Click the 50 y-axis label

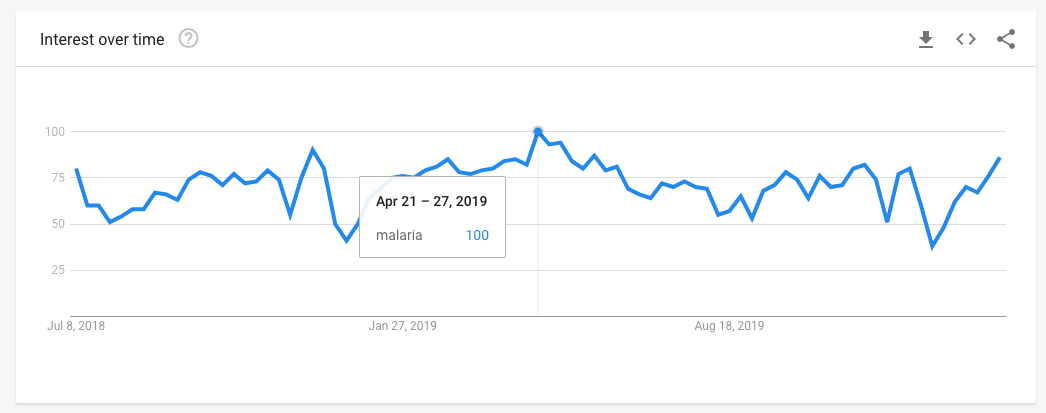click(57, 224)
